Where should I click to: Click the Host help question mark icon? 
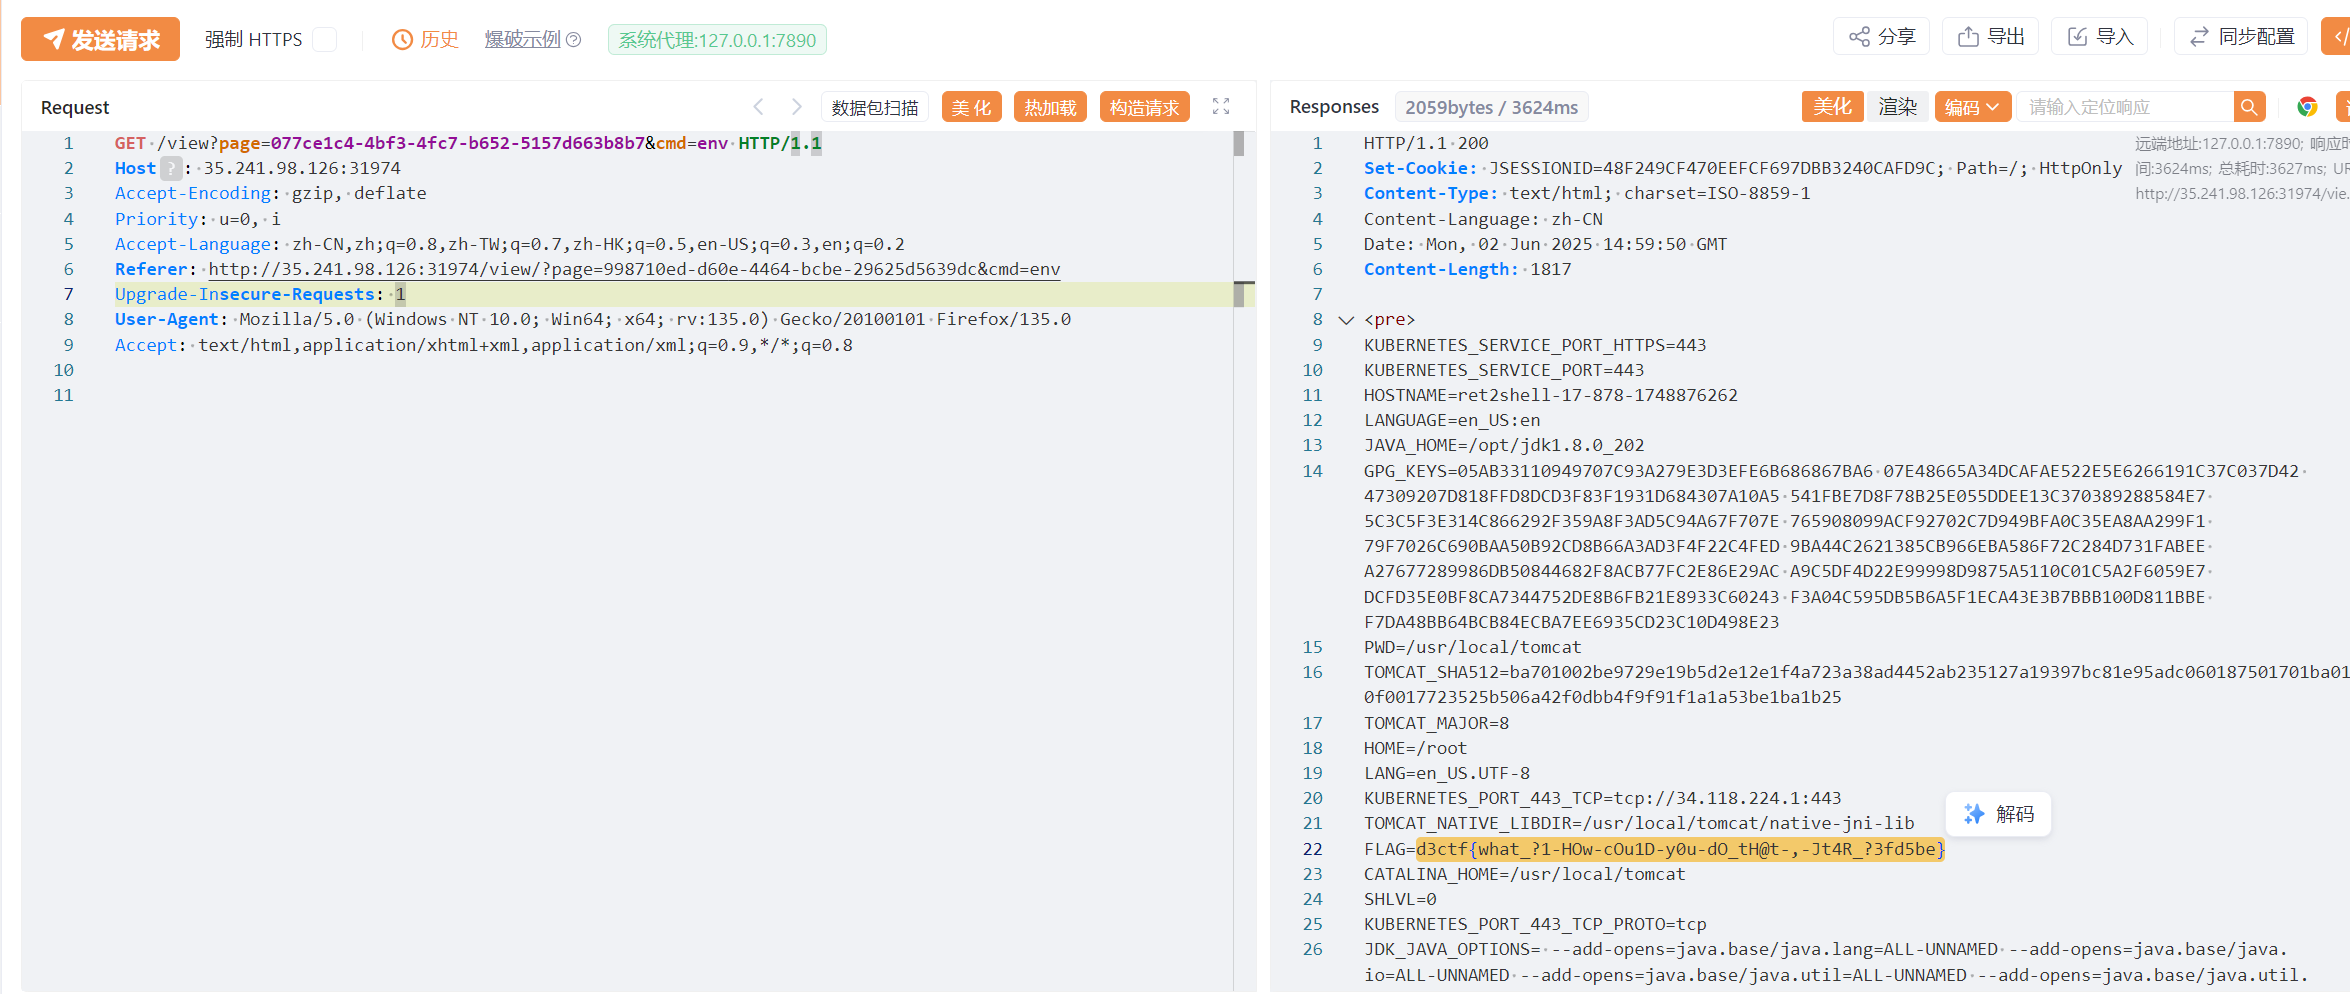coord(172,168)
